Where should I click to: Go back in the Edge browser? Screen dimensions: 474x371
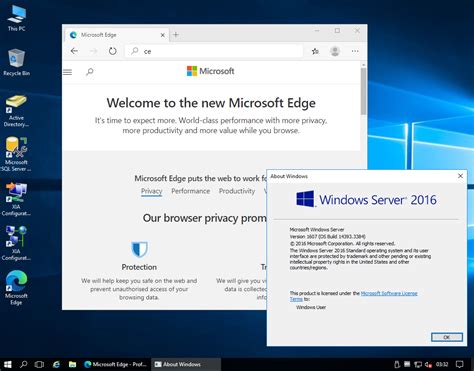74,51
